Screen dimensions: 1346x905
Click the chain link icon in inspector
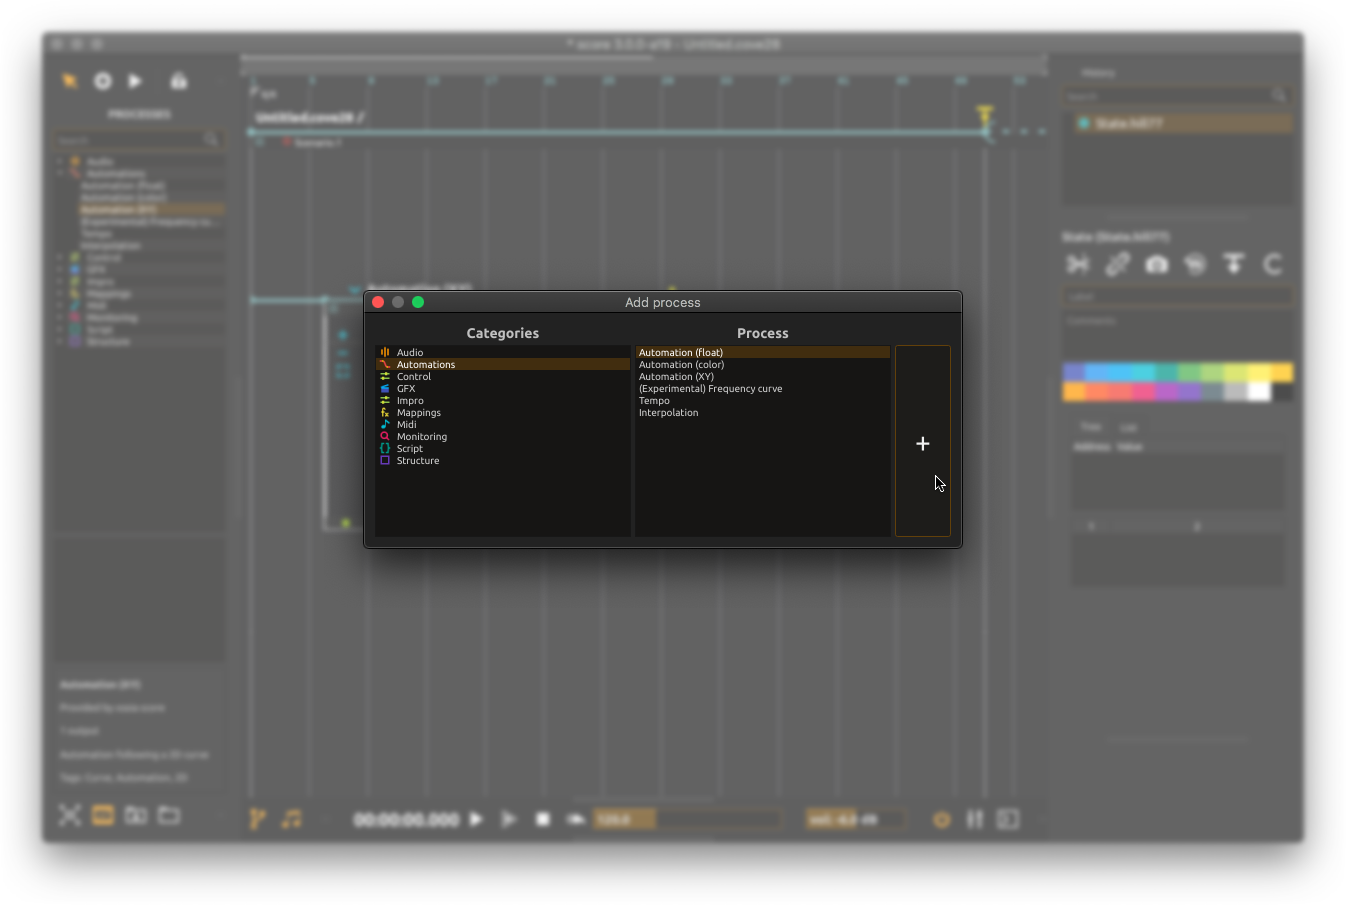click(1117, 264)
